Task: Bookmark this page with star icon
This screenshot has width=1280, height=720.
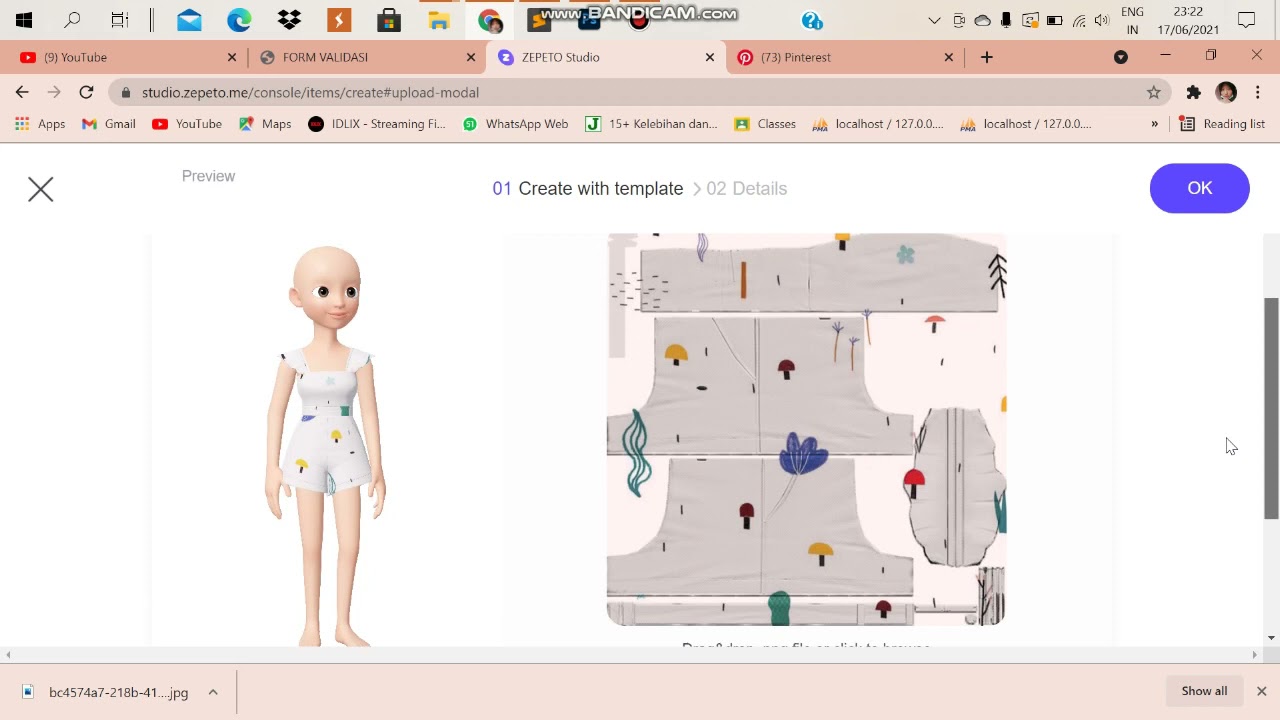Action: [x=1154, y=92]
